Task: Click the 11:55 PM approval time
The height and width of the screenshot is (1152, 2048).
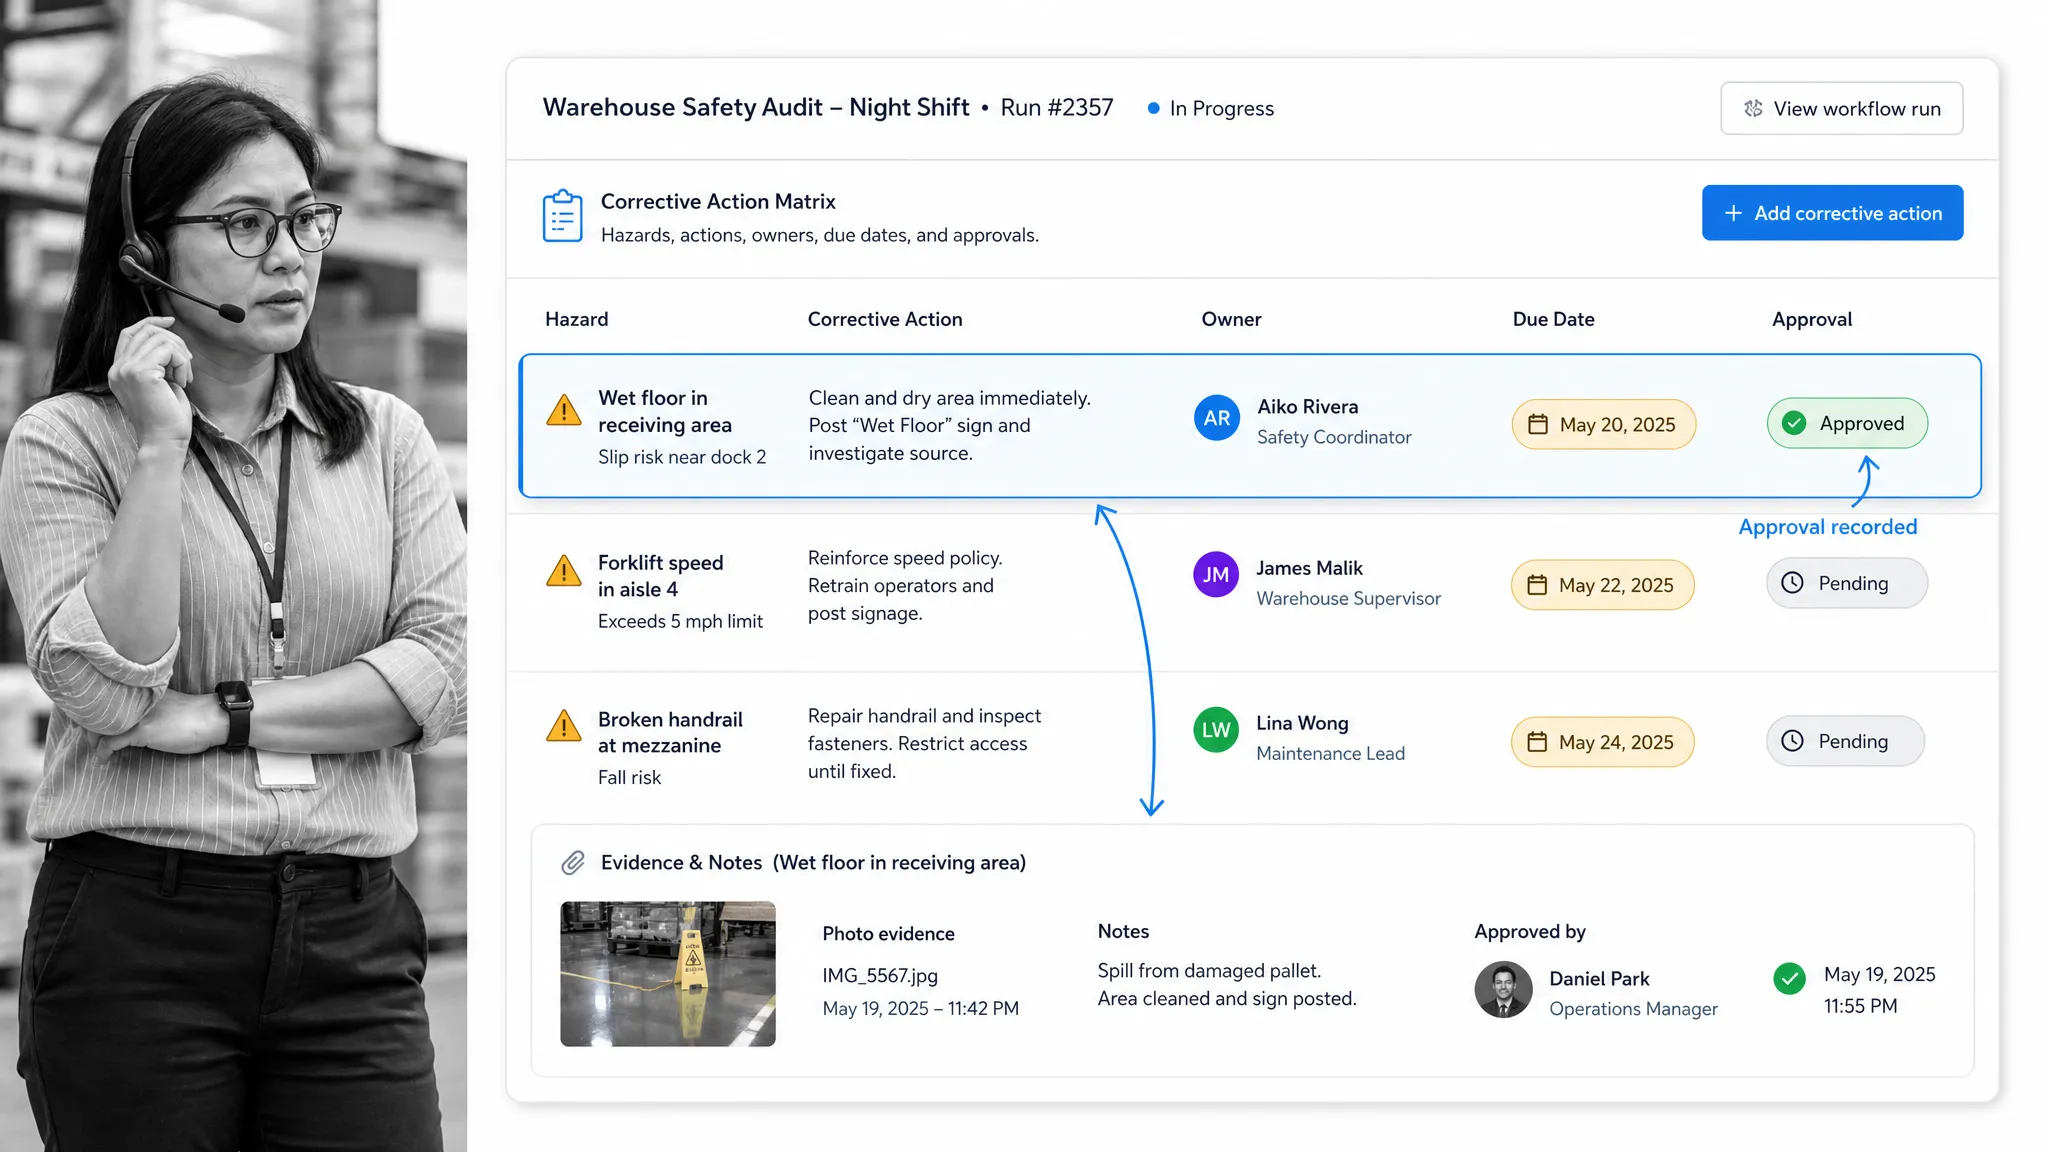Action: (x=1860, y=1006)
